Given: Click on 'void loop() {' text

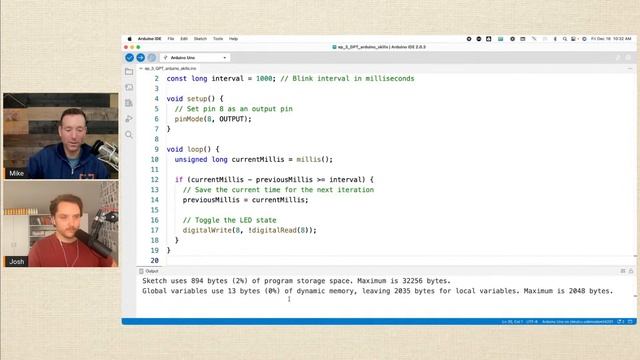Looking at the screenshot, I should click(193, 149).
